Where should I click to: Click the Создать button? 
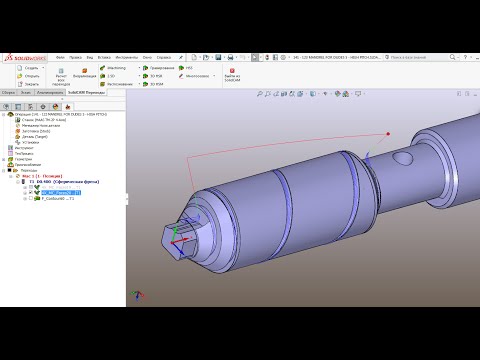28,68
